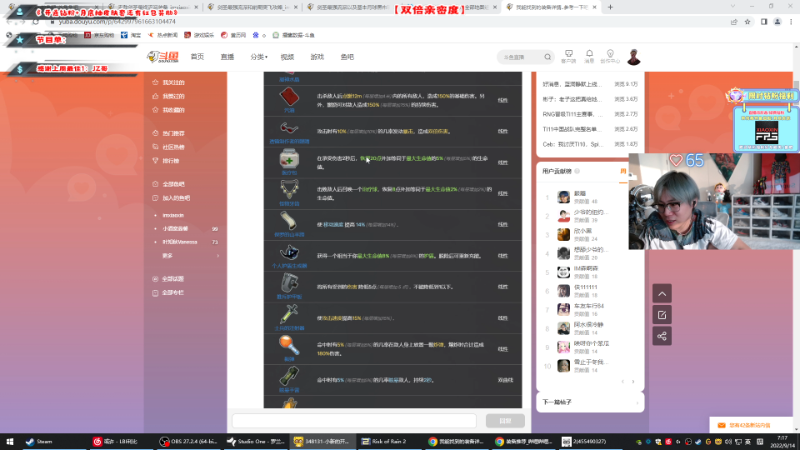This screenshot has height=450, width=800.
Task: Click the medkit item icon
Action: coord(289,159)
